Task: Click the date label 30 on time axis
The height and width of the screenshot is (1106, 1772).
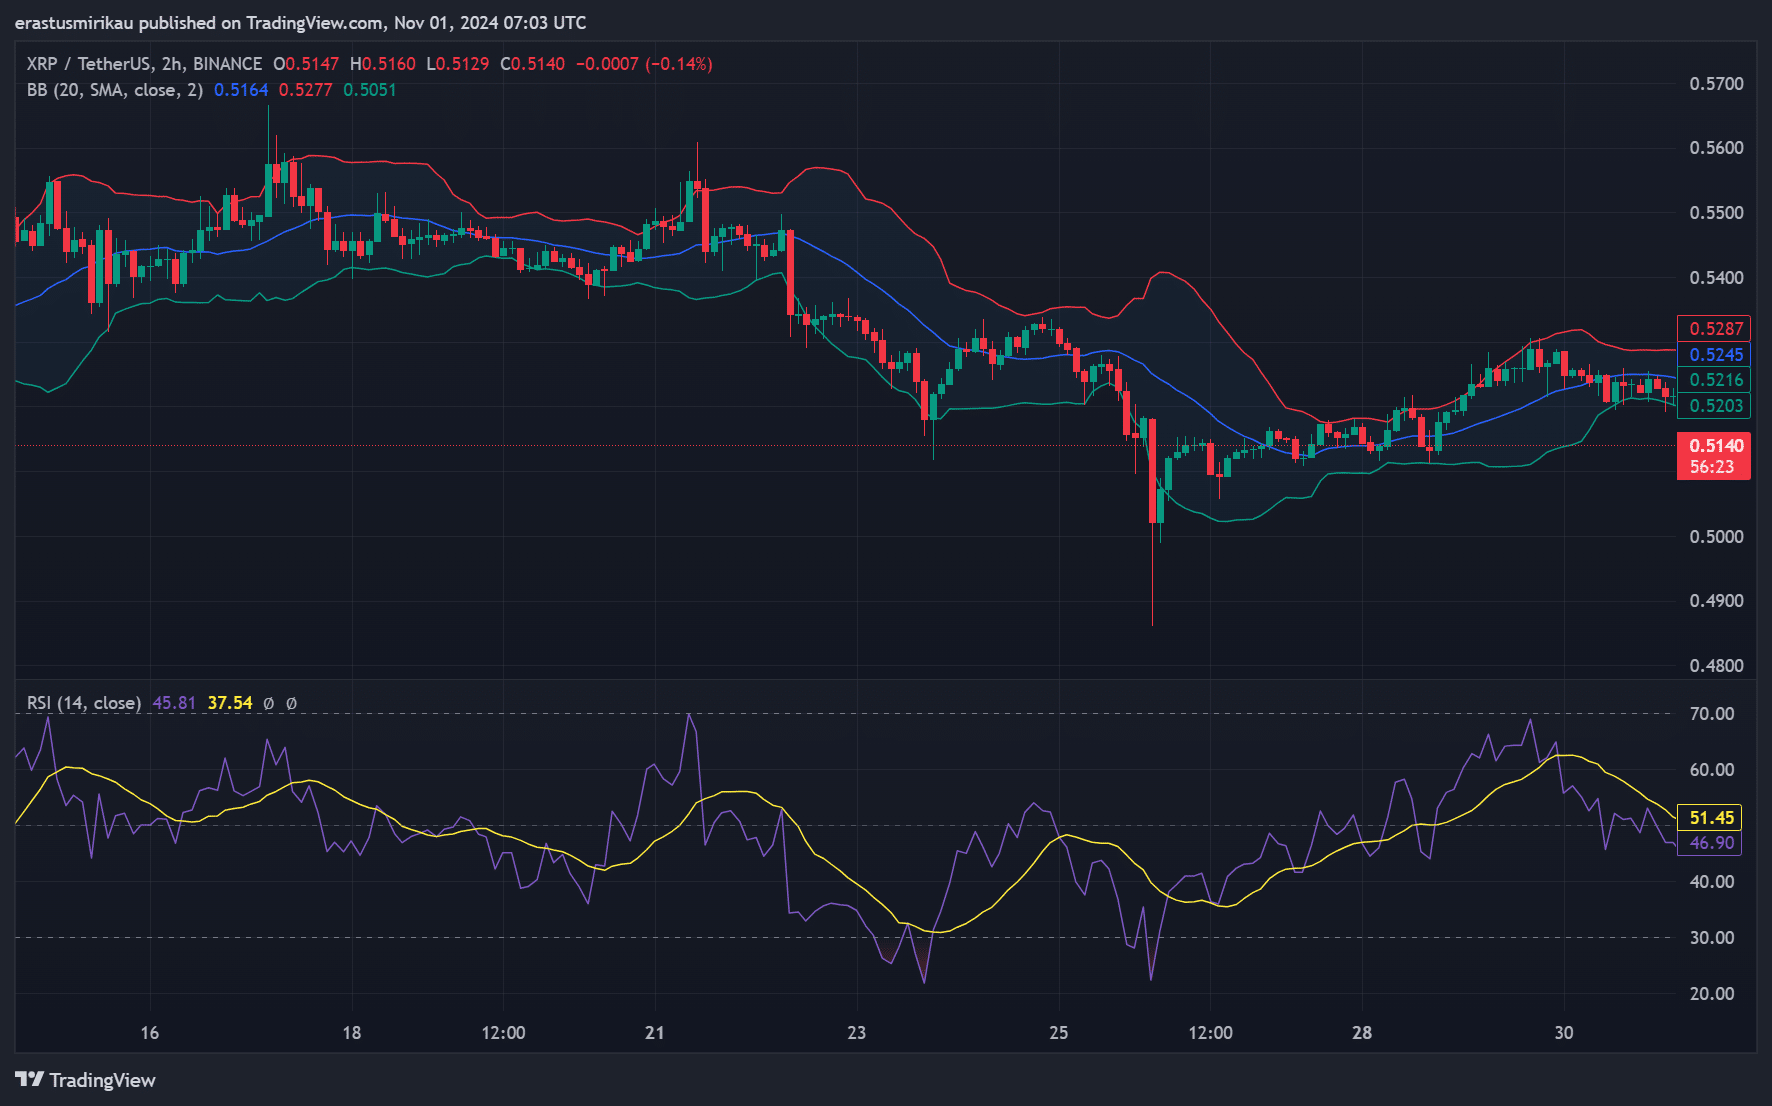Action: (x=1564, y=1033)
